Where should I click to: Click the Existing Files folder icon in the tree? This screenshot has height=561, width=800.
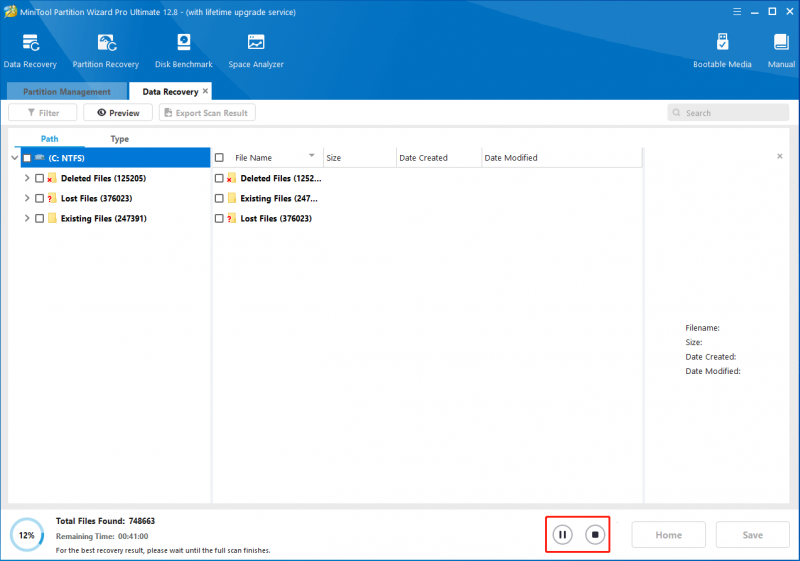tap(52, 218)
